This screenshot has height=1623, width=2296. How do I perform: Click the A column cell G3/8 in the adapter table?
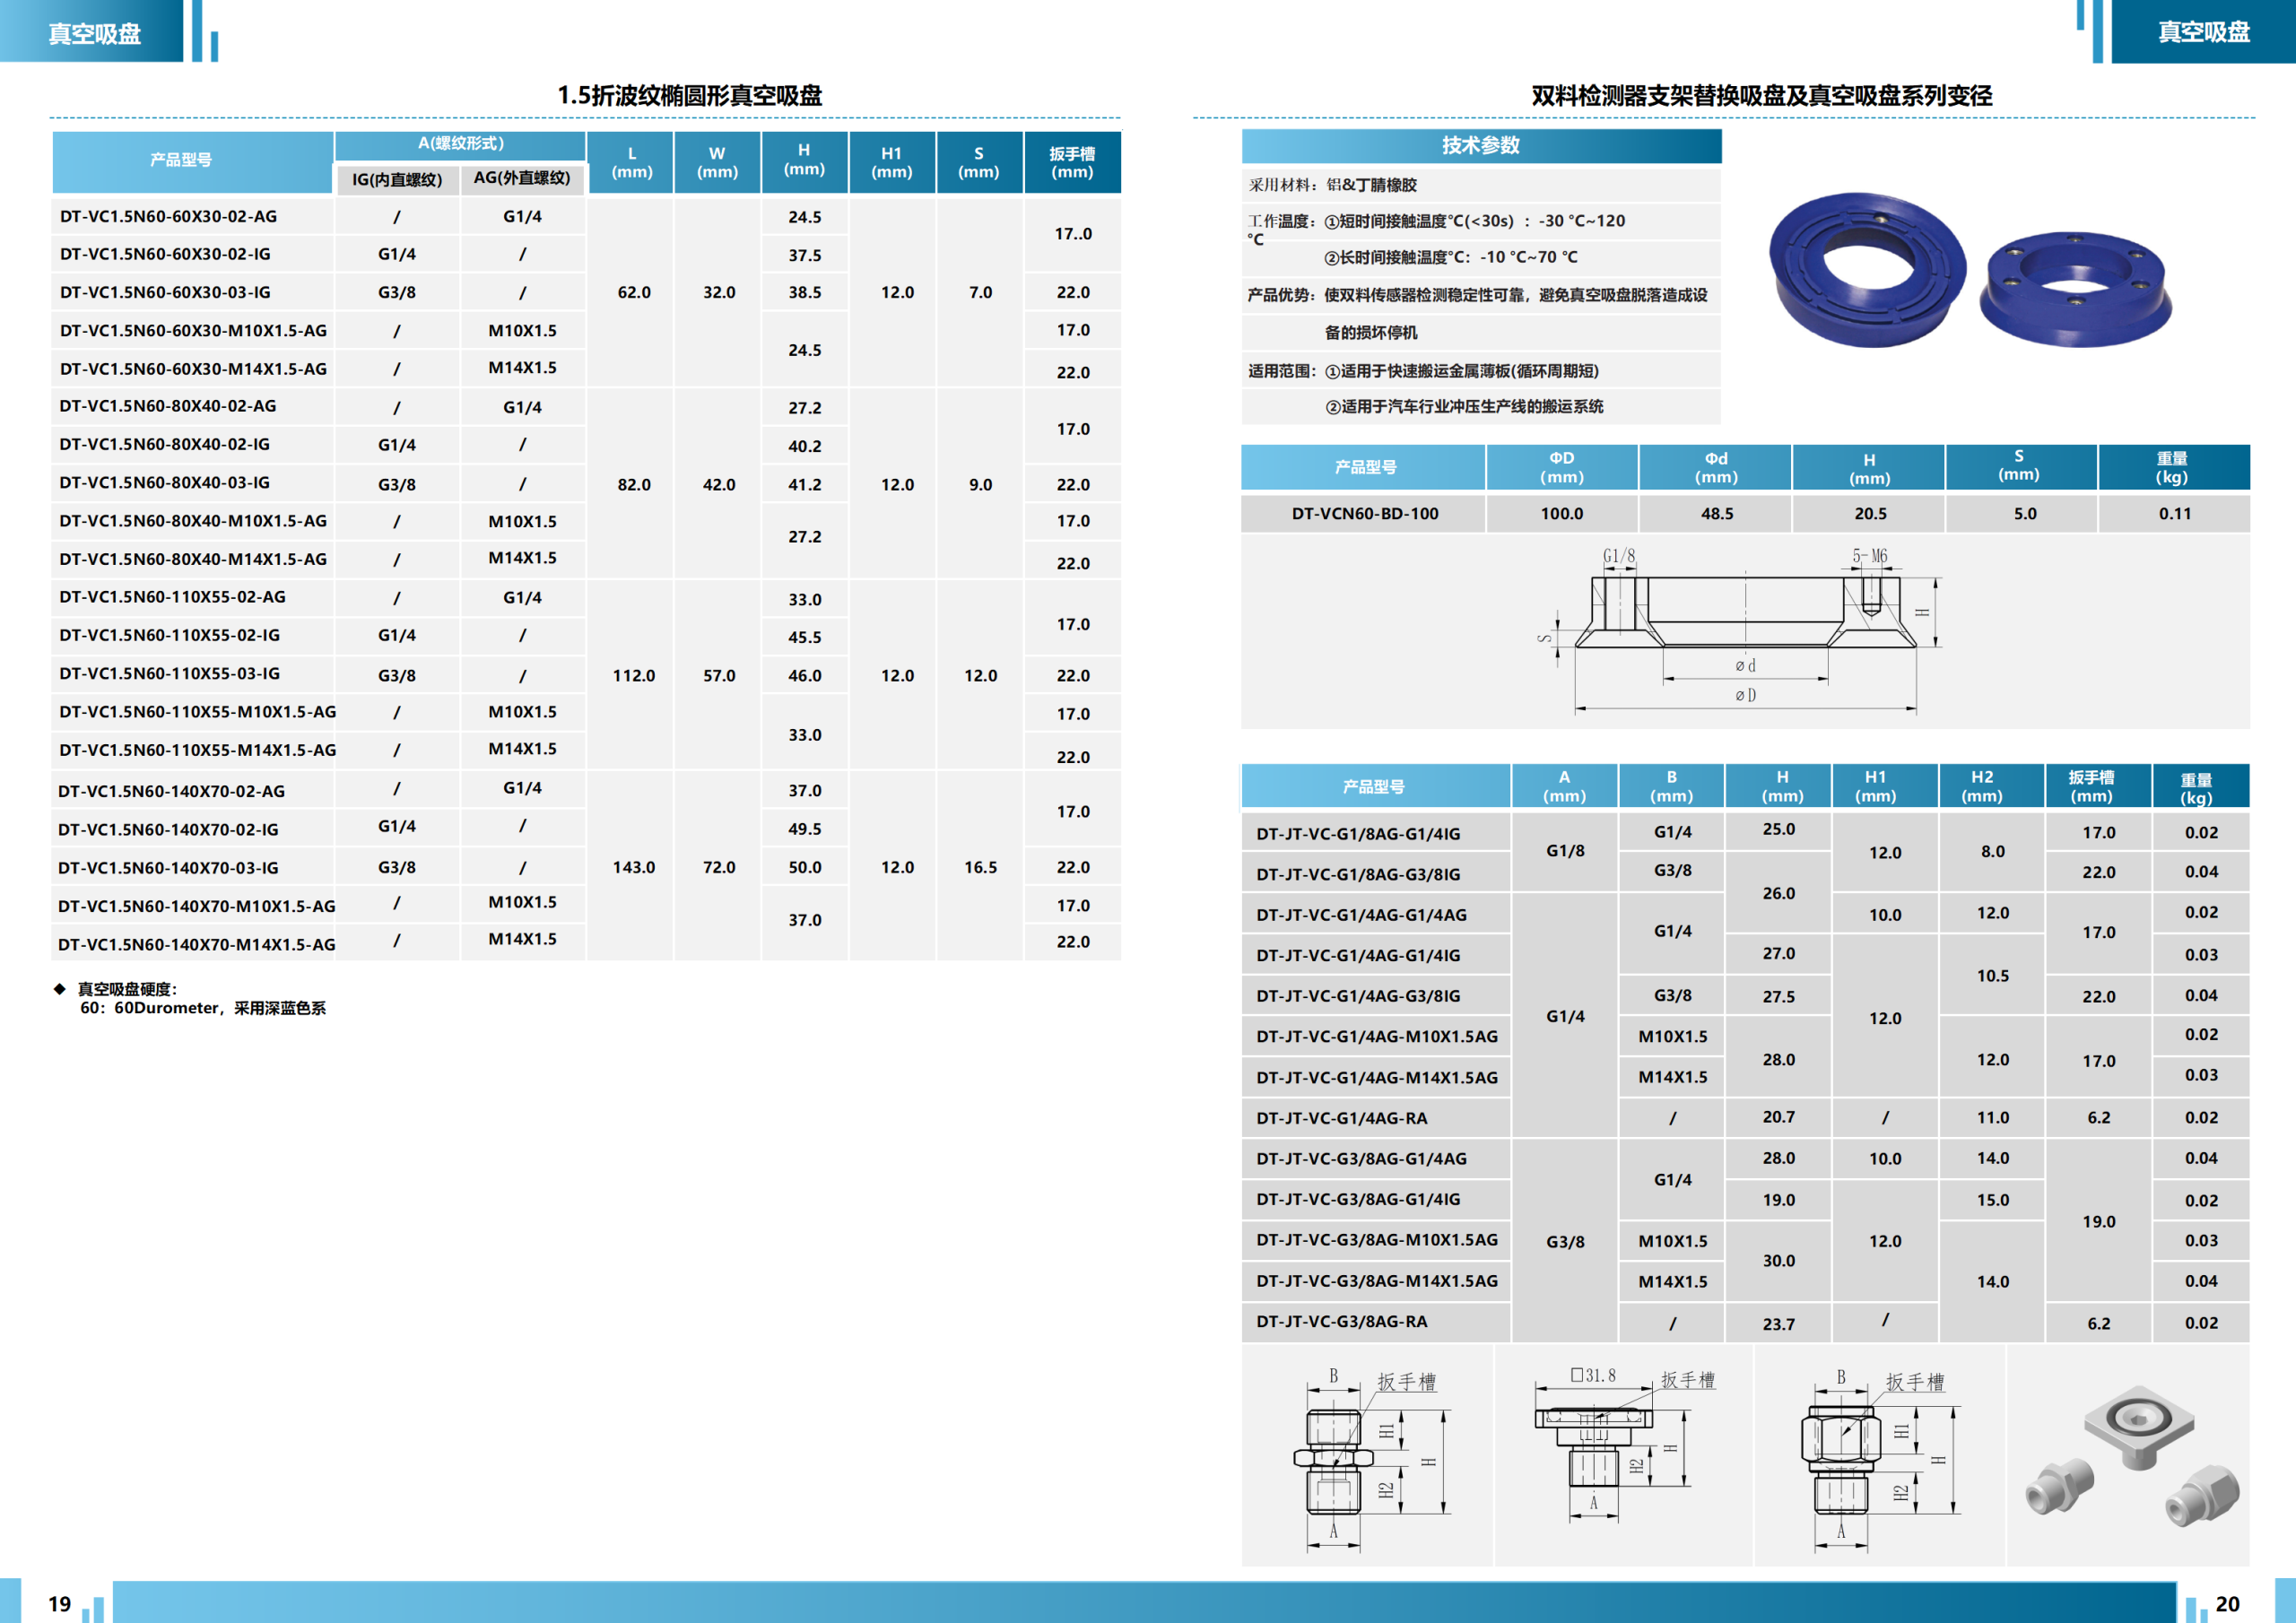1565,1241
